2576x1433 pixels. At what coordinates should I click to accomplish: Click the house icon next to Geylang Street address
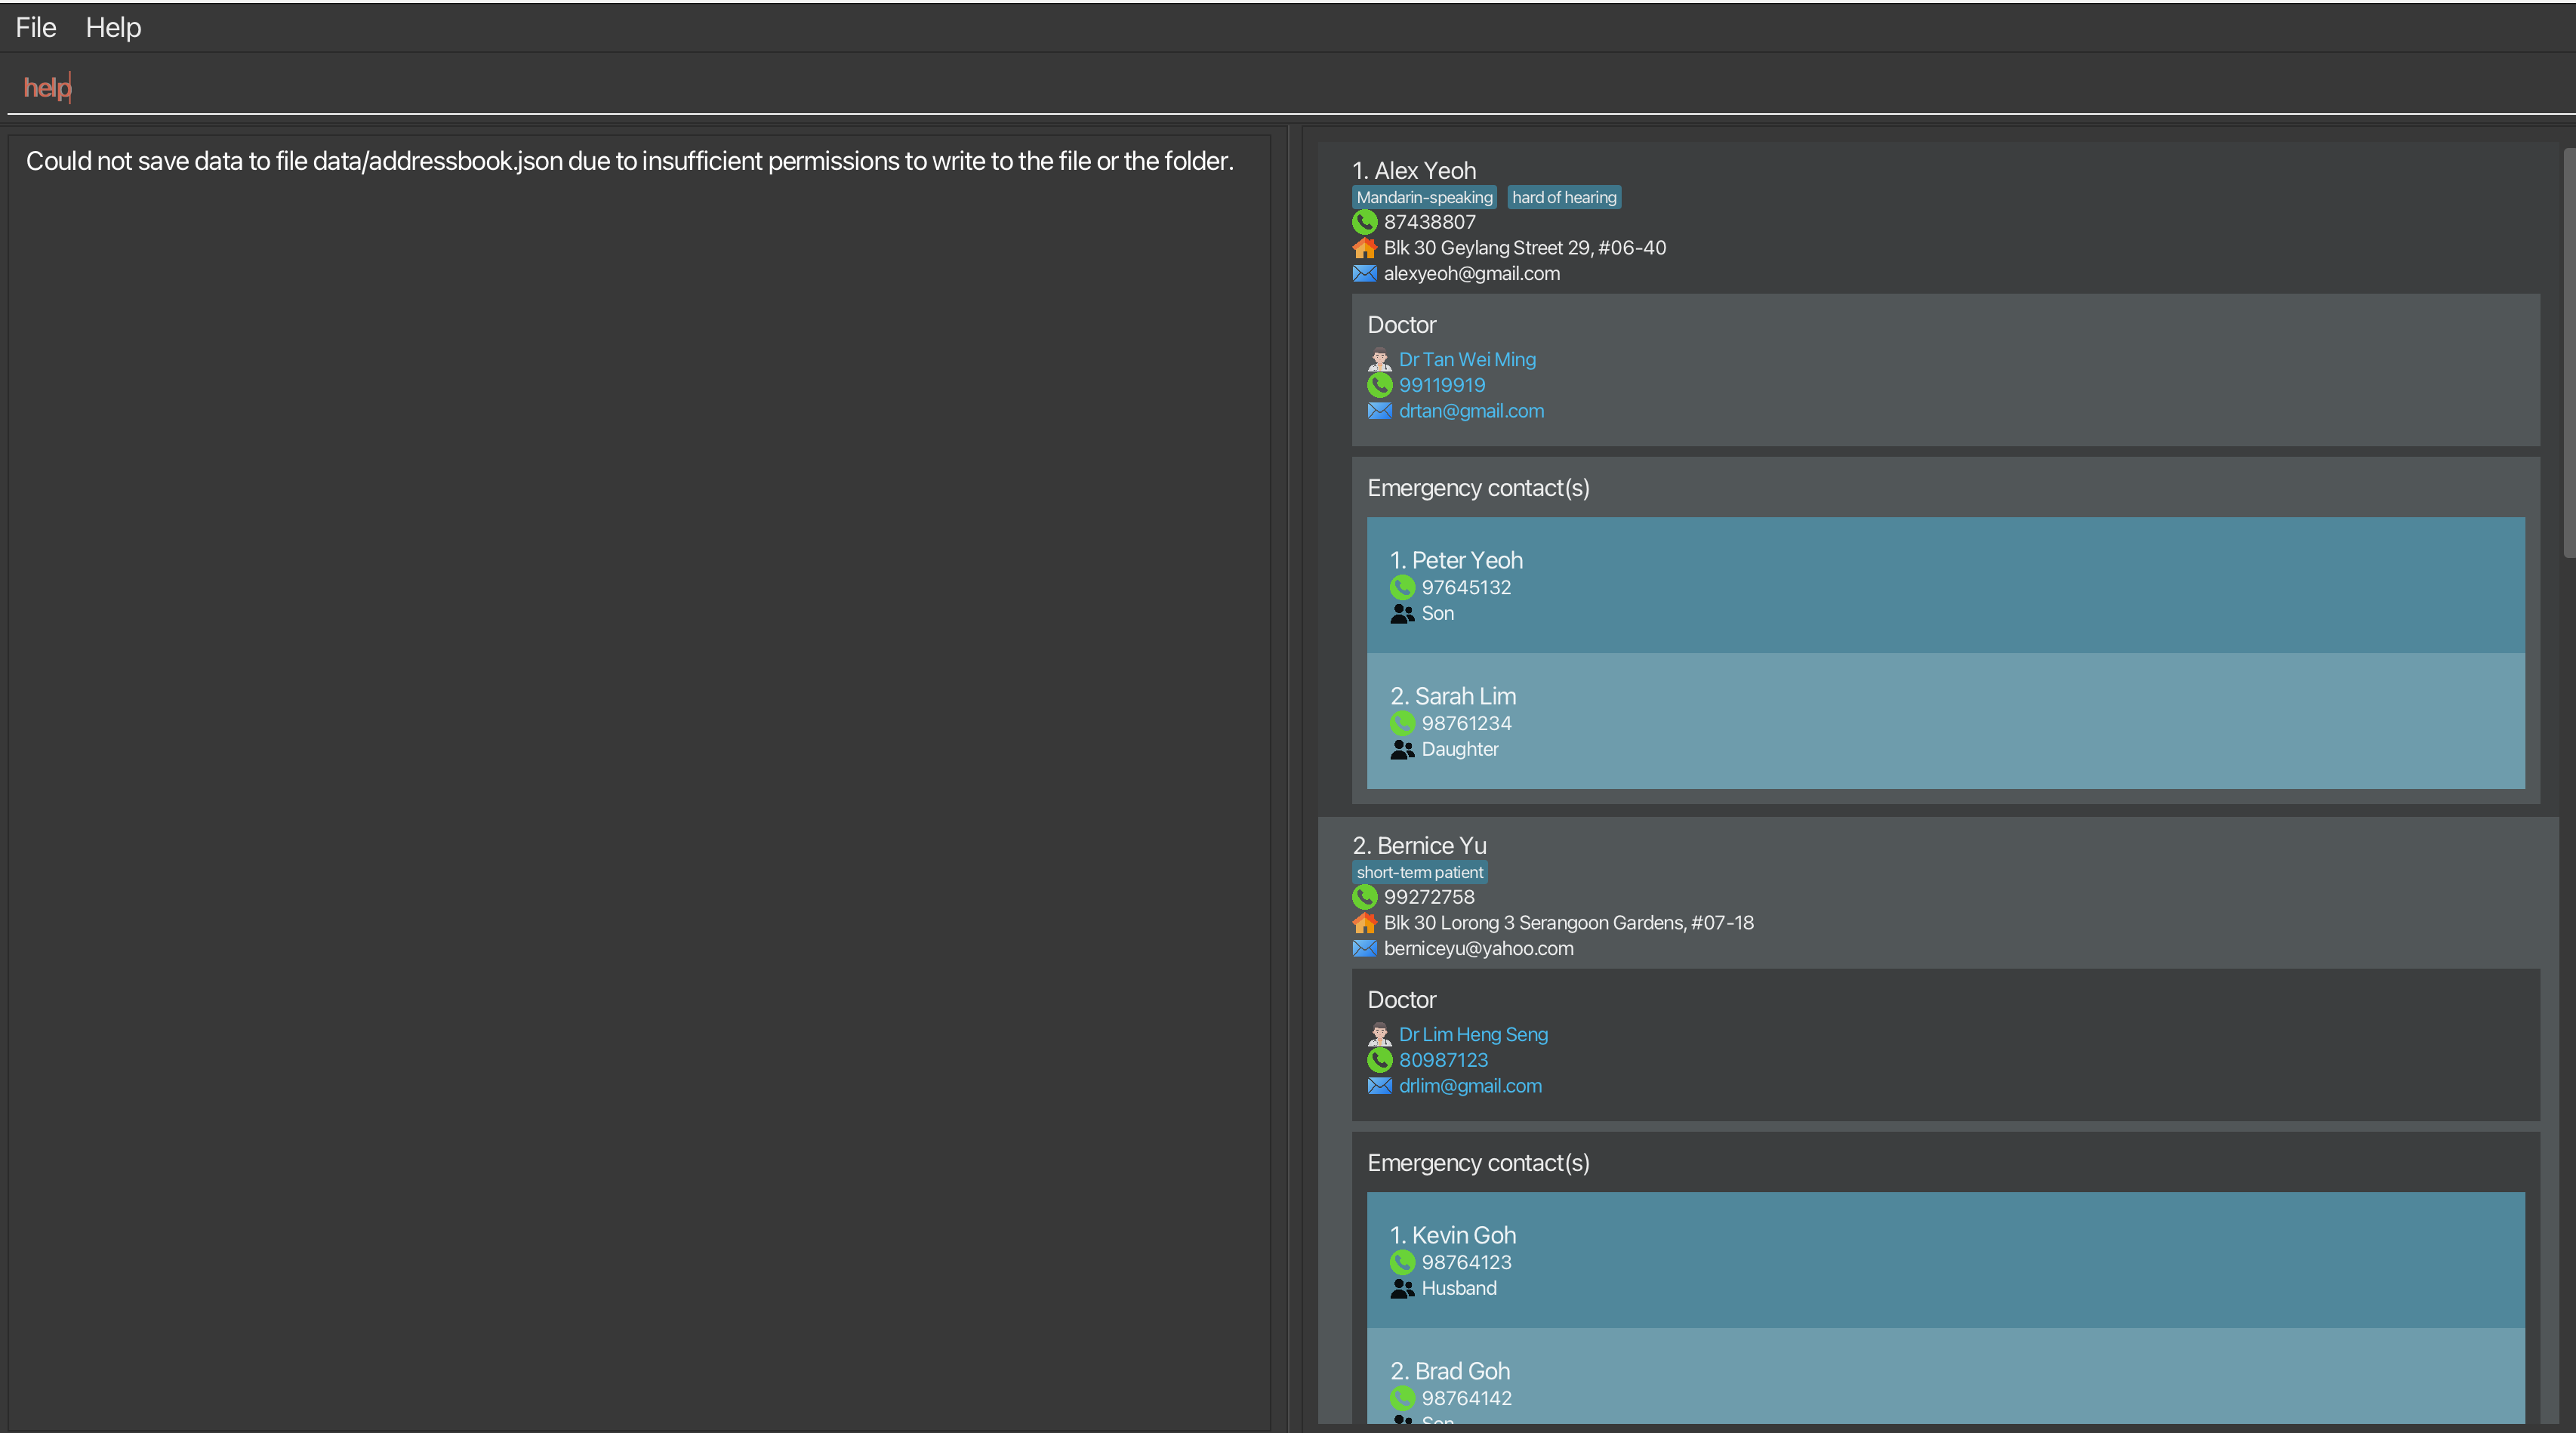point(1364,248)
